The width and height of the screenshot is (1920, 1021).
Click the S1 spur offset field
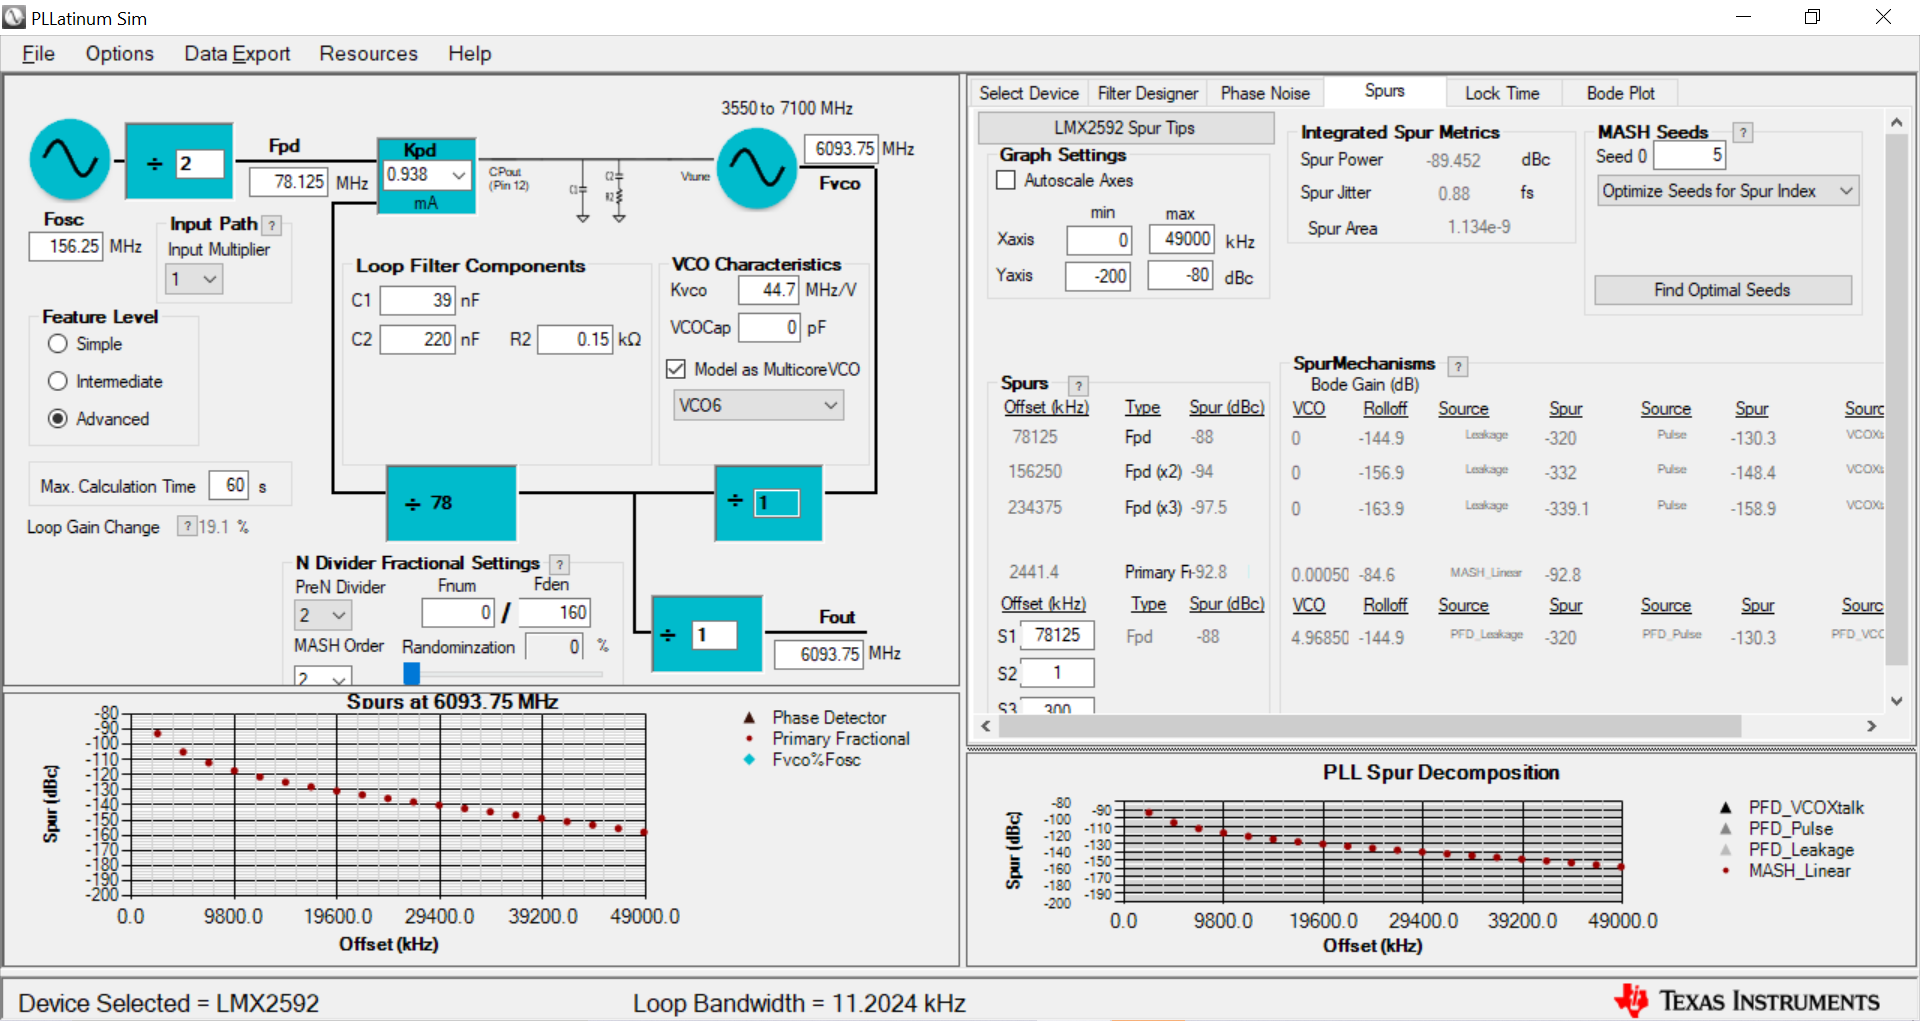tap(1058, 635)
